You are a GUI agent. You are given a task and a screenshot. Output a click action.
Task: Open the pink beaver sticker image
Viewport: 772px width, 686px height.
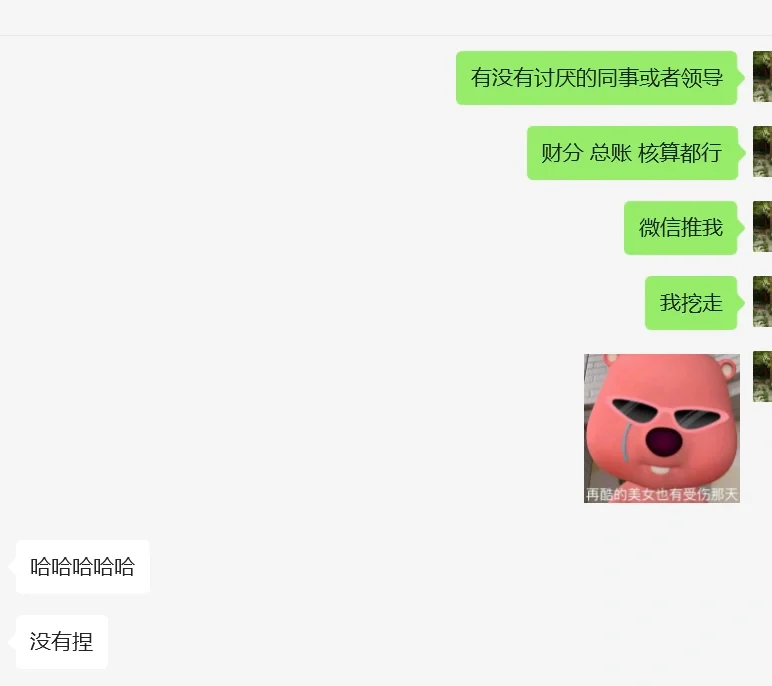(662, 428)
